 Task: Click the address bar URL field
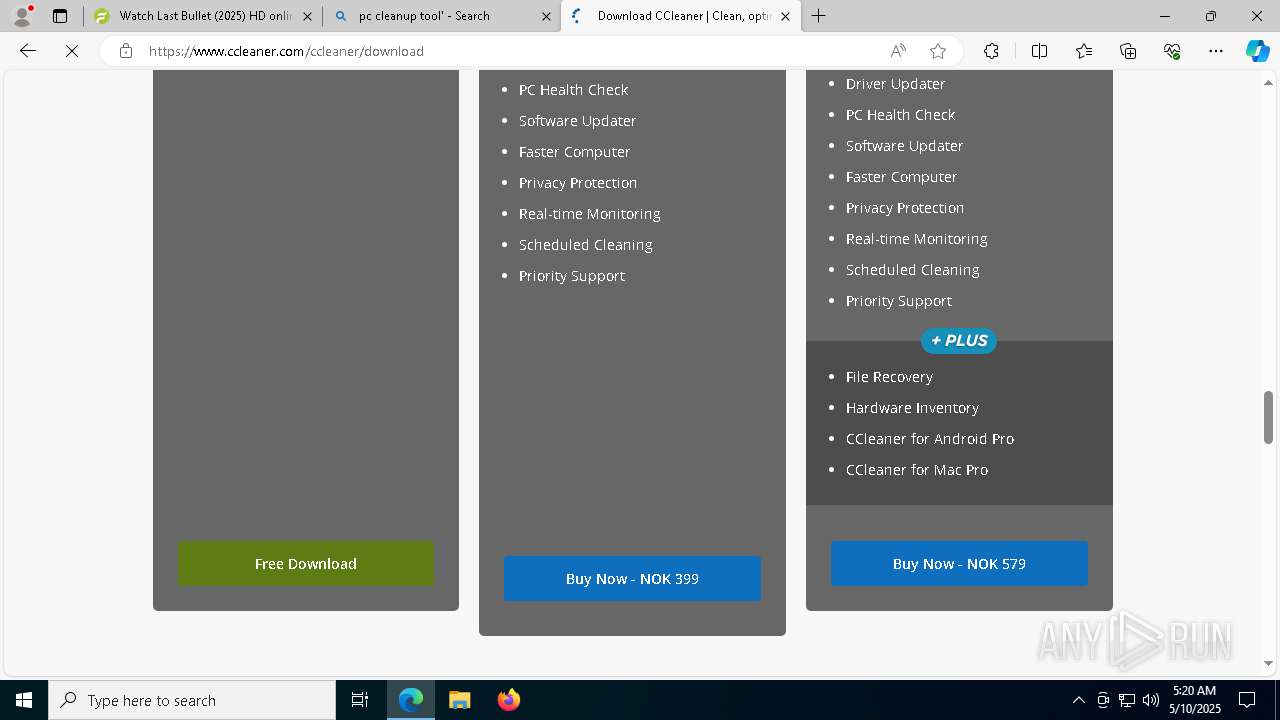510,51
